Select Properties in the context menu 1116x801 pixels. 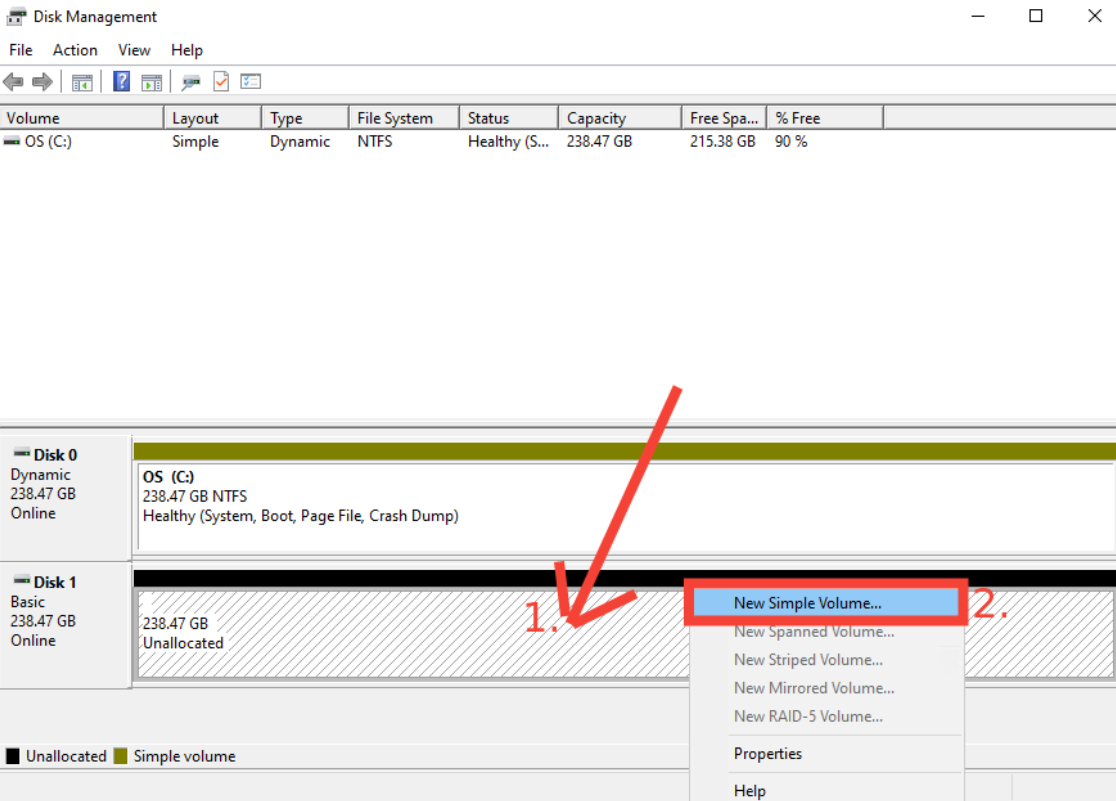[x=767, y=754]
